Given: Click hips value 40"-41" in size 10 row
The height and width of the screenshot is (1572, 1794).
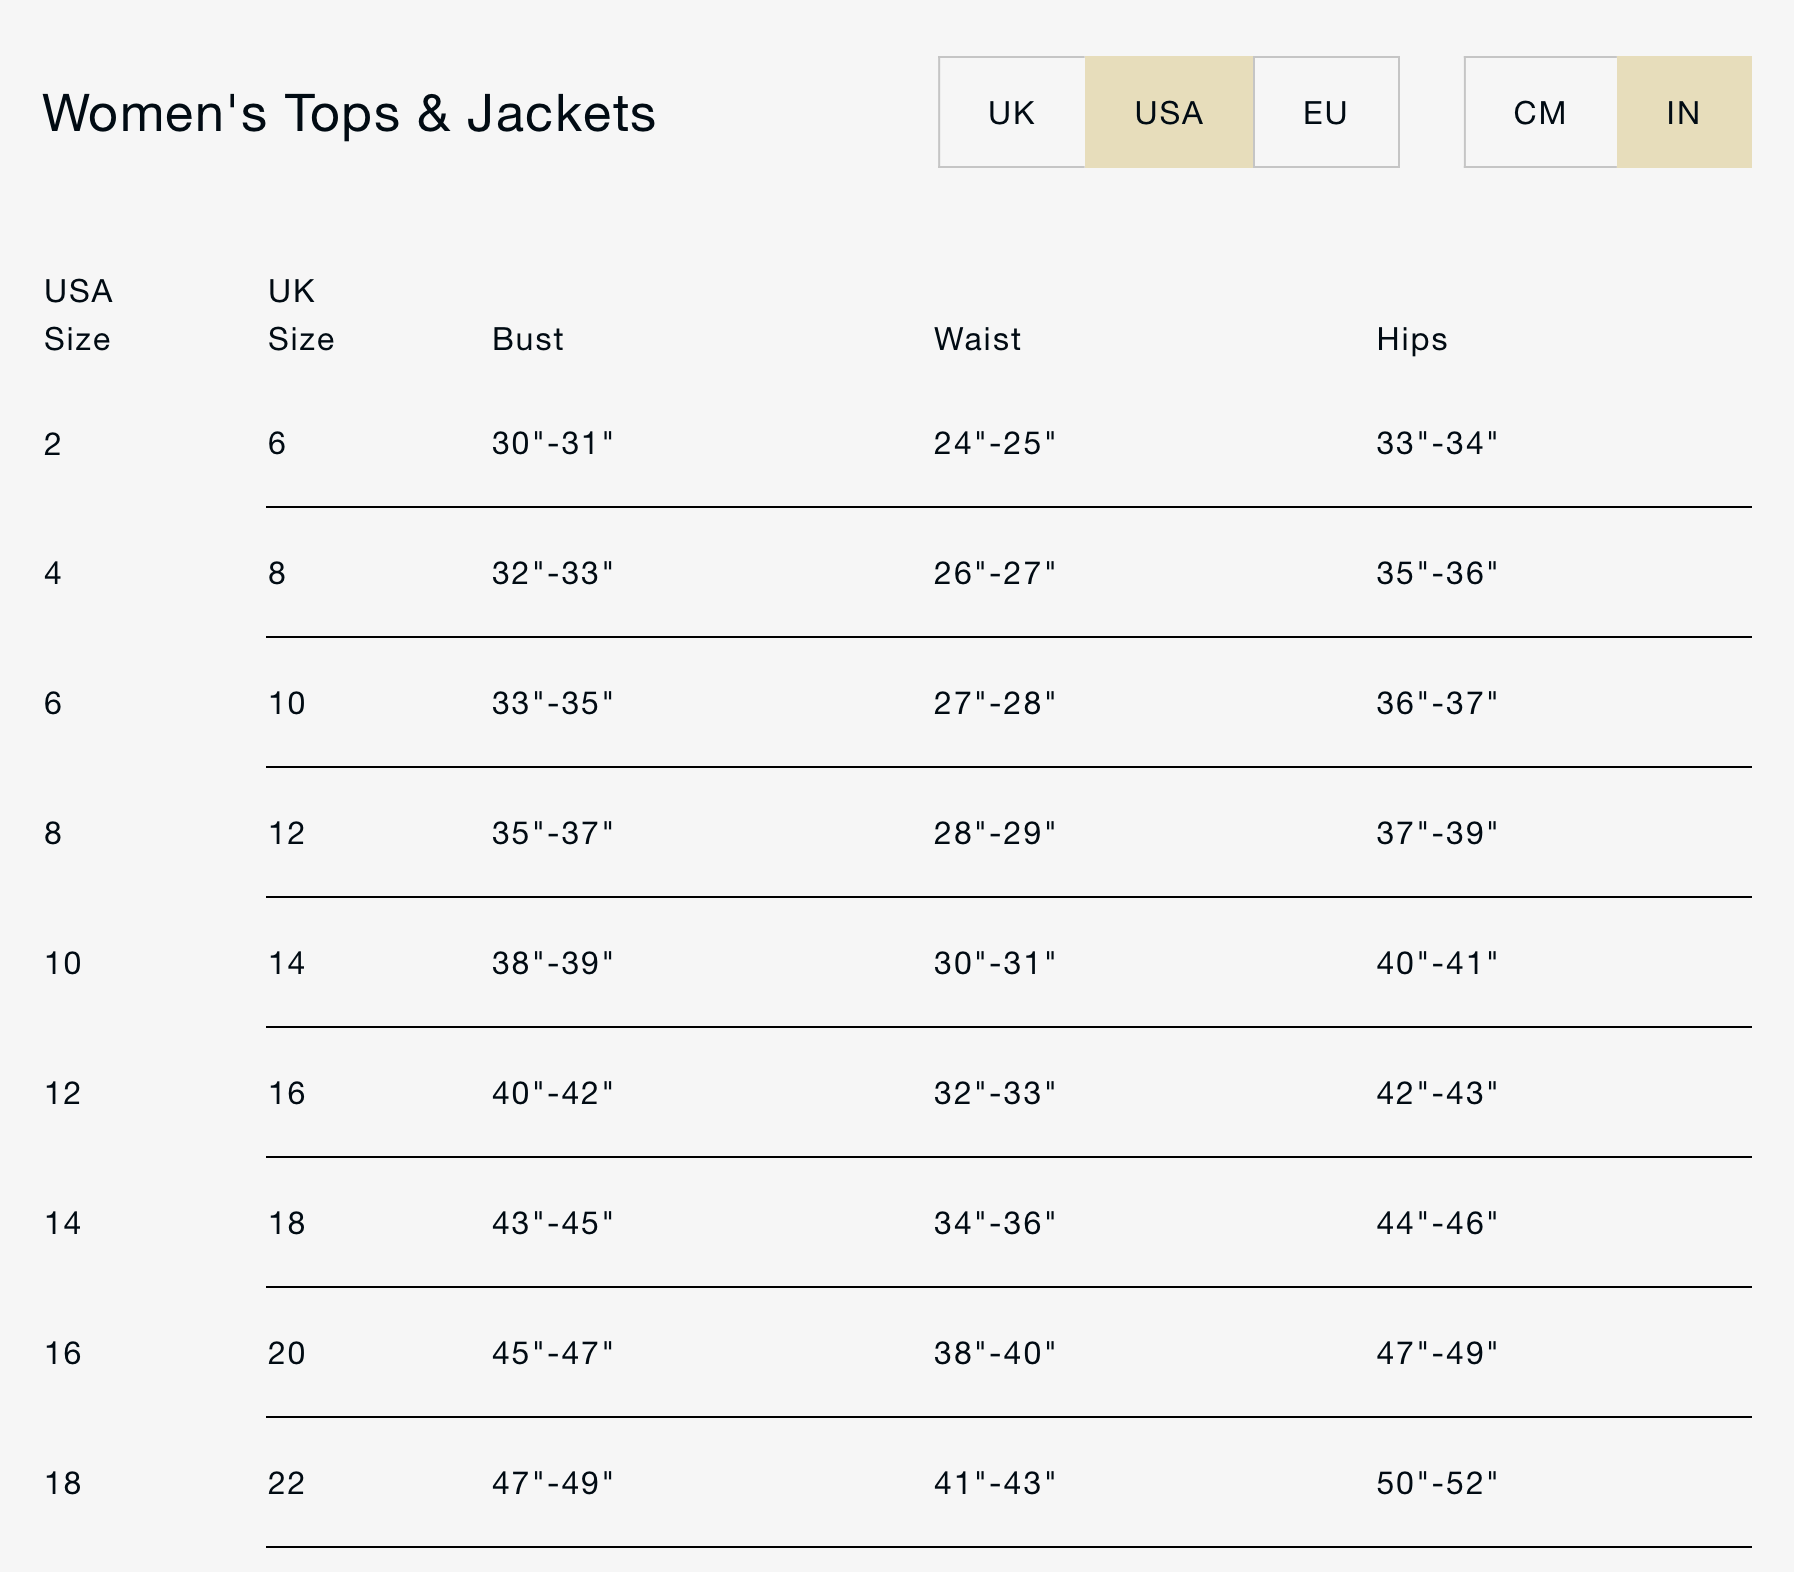Looking at the screenshot, I should [x=1436, y=963].
